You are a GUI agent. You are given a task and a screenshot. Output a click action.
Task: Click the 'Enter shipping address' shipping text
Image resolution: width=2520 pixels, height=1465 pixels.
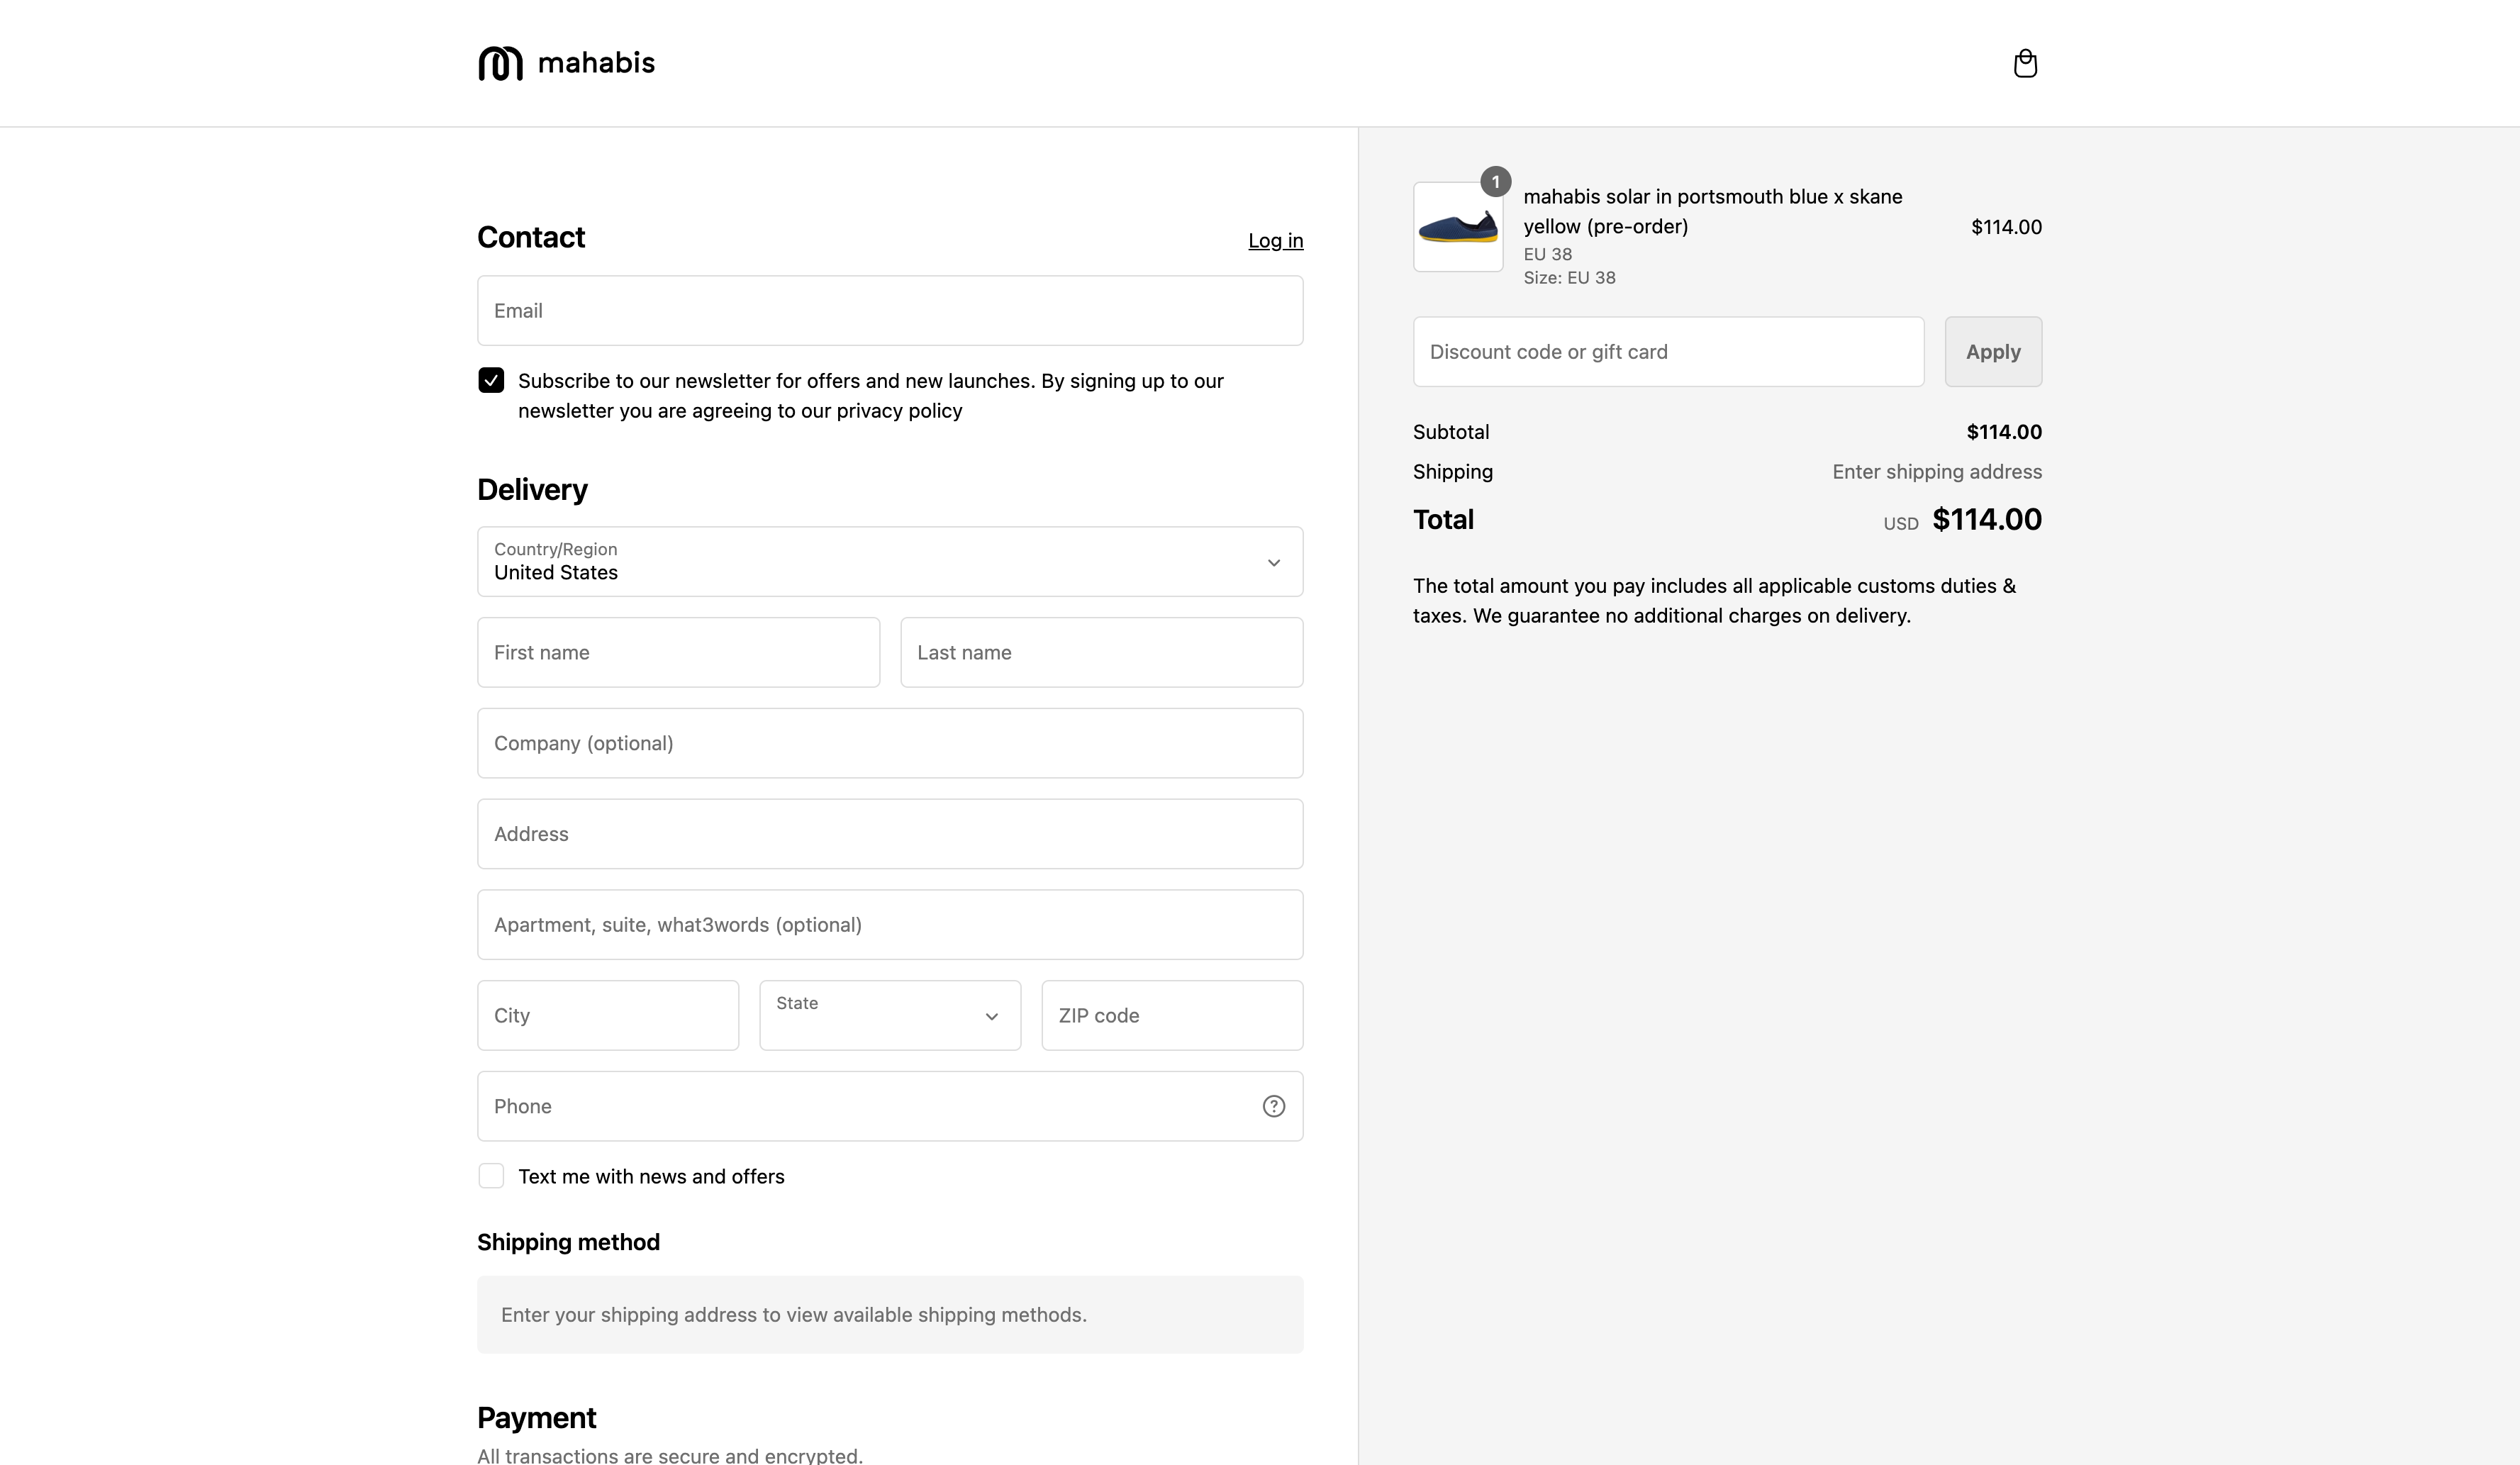(x=1937, y=472)
